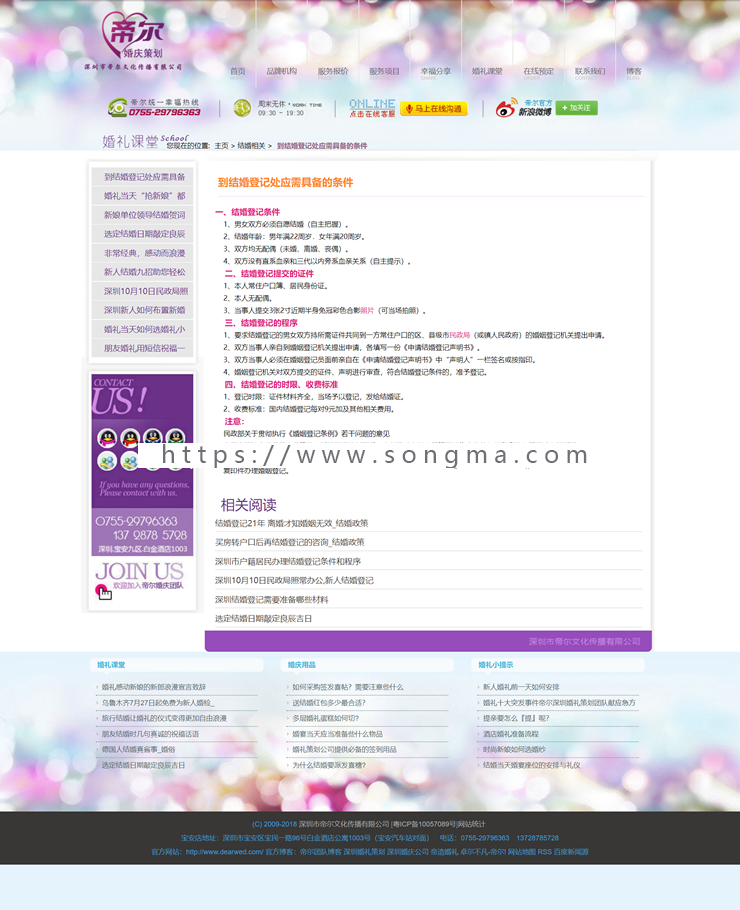Click the pink 照片 link in article

point(367,310)
